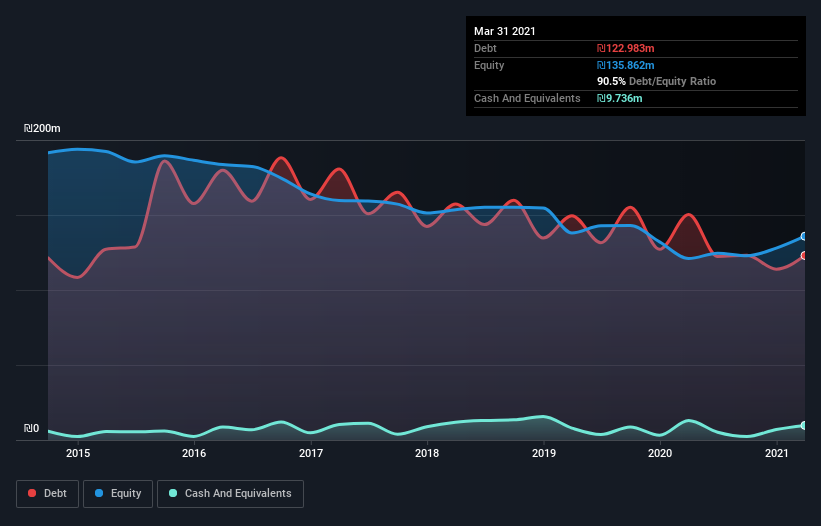Click the Debt value ₪122.983m

coord(626,48)
